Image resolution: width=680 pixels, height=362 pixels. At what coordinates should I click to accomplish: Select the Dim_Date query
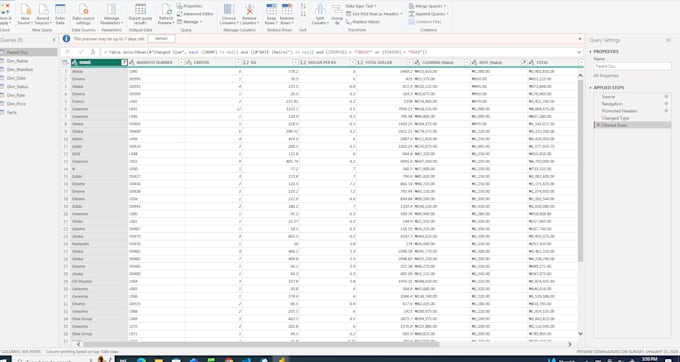pyautogui.click(x=16, y=78)
